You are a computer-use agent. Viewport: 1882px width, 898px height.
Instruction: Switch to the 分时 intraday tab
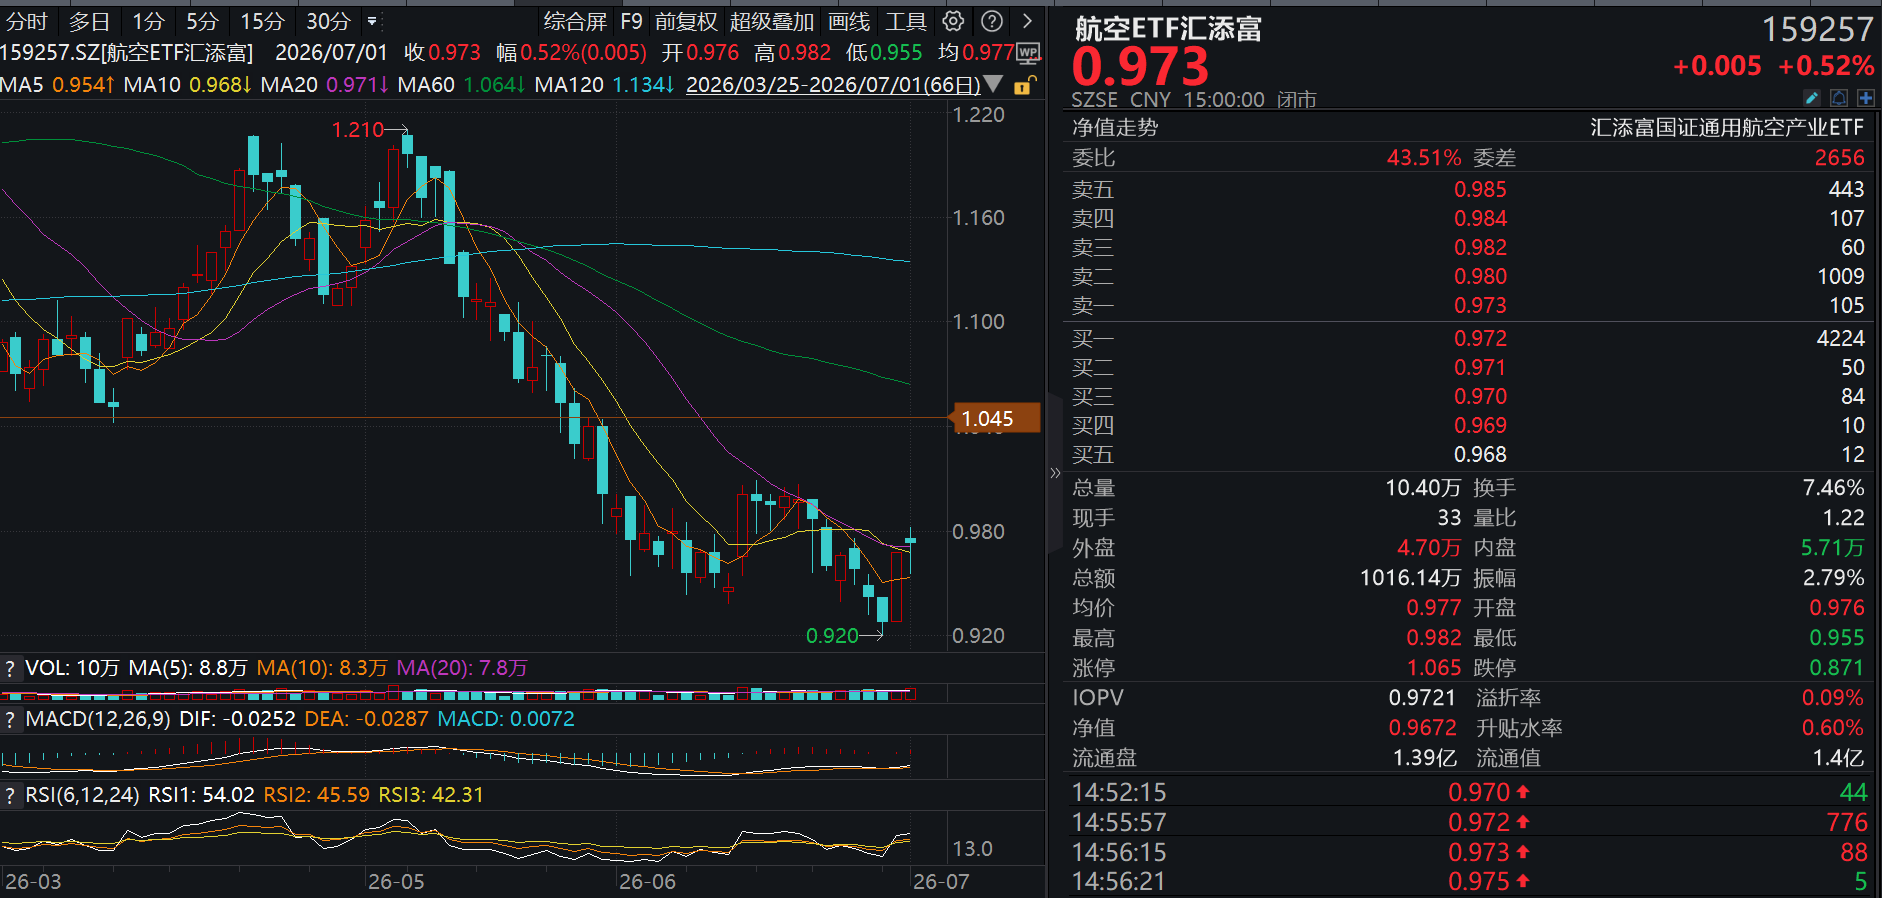[27, 21]
